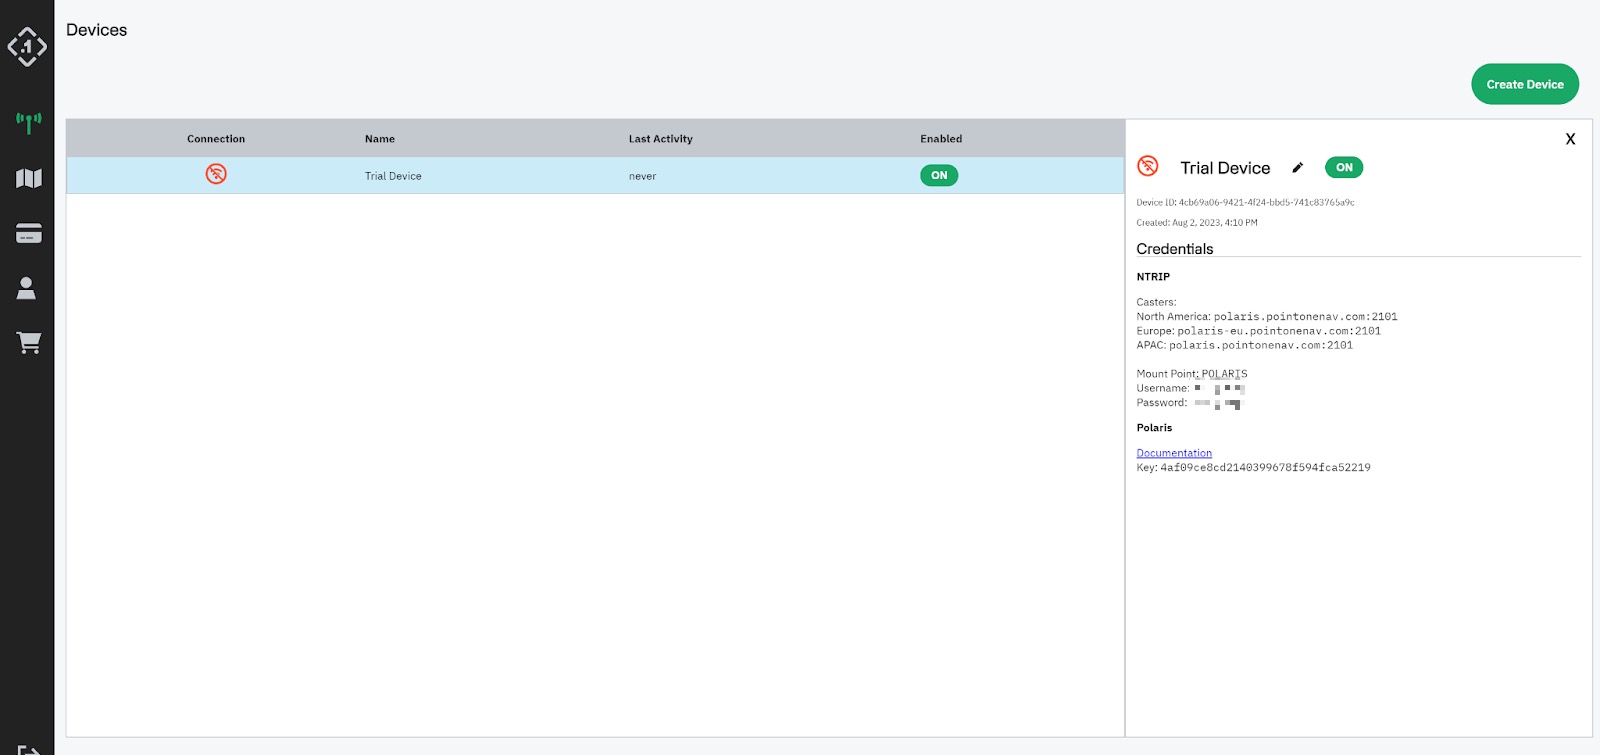
Task: Click the 'never' last activity cell
Action: 643,176
